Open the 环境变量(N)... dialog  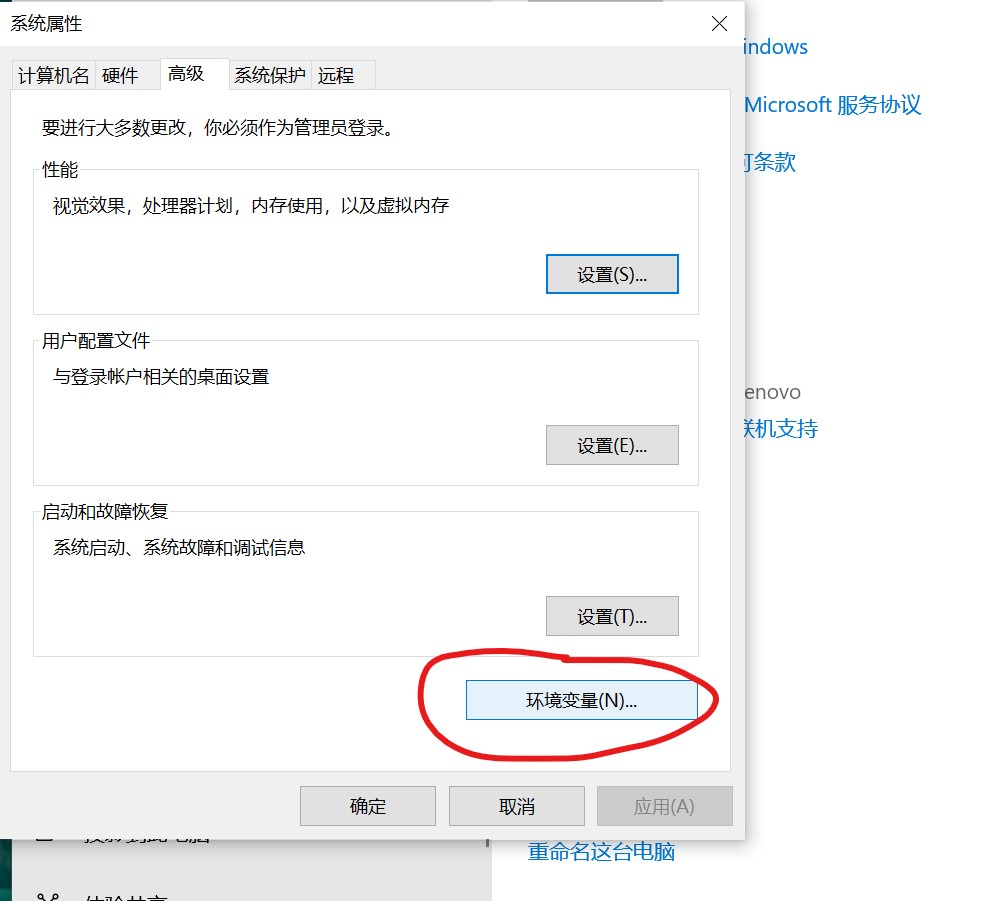click(x=582, y=700)
